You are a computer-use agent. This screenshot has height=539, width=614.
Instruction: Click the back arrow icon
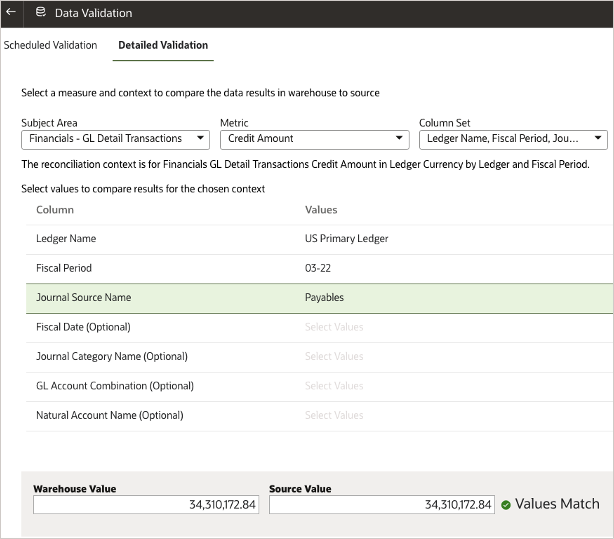click(11, 13)
